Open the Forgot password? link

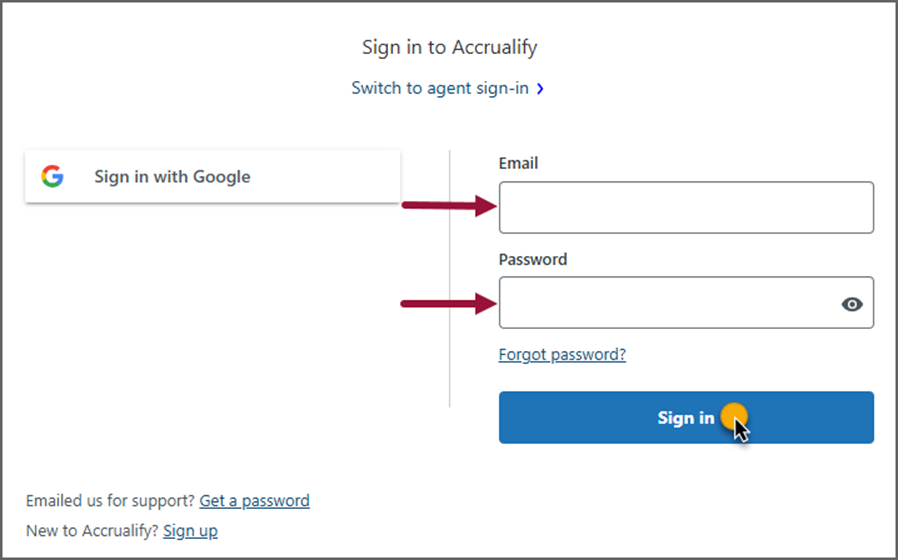pyautogui.click(x=562, y=354)
